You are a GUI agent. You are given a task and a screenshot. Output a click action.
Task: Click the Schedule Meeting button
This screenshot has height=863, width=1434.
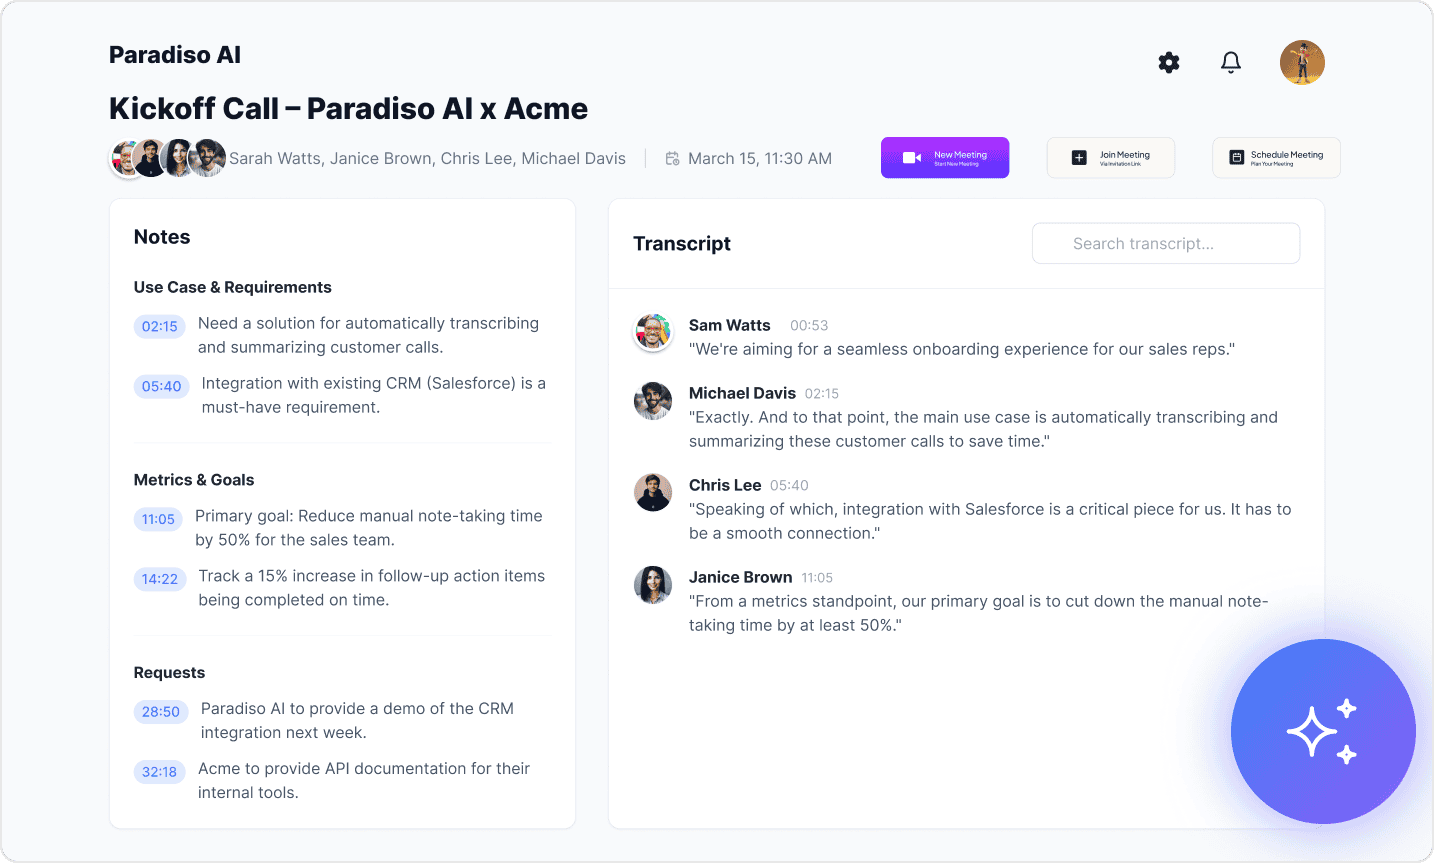[1276, 158]
